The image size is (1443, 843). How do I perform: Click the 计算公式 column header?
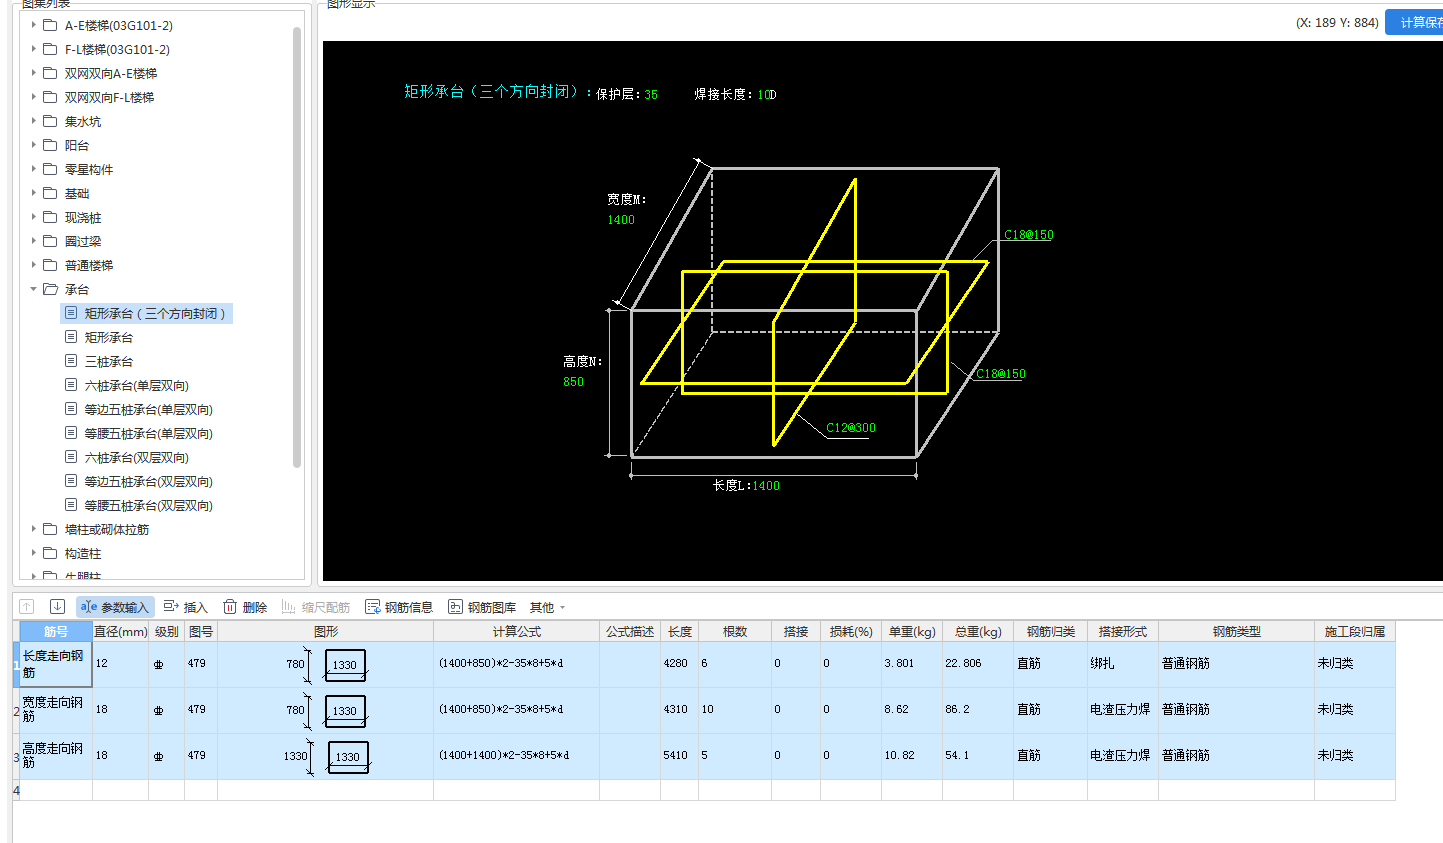click(x=516, y=631)
